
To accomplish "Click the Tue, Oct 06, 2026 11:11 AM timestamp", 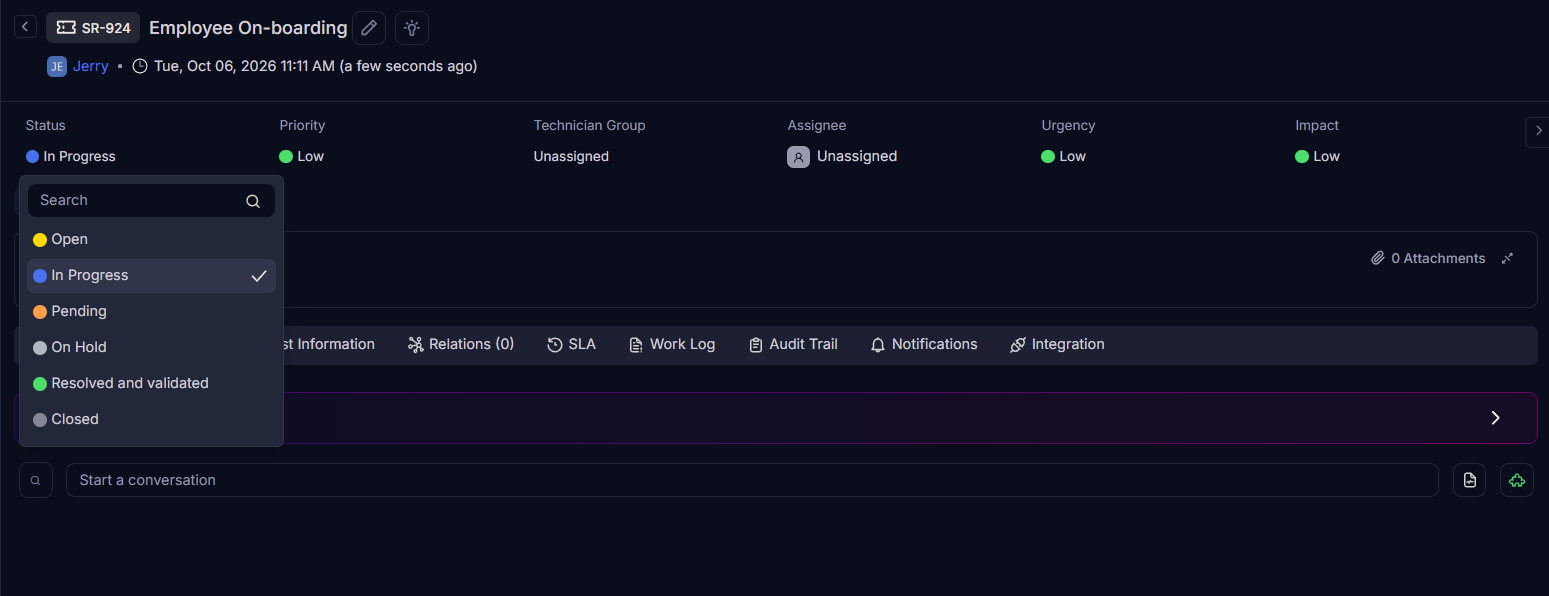I will pos(244,66).
